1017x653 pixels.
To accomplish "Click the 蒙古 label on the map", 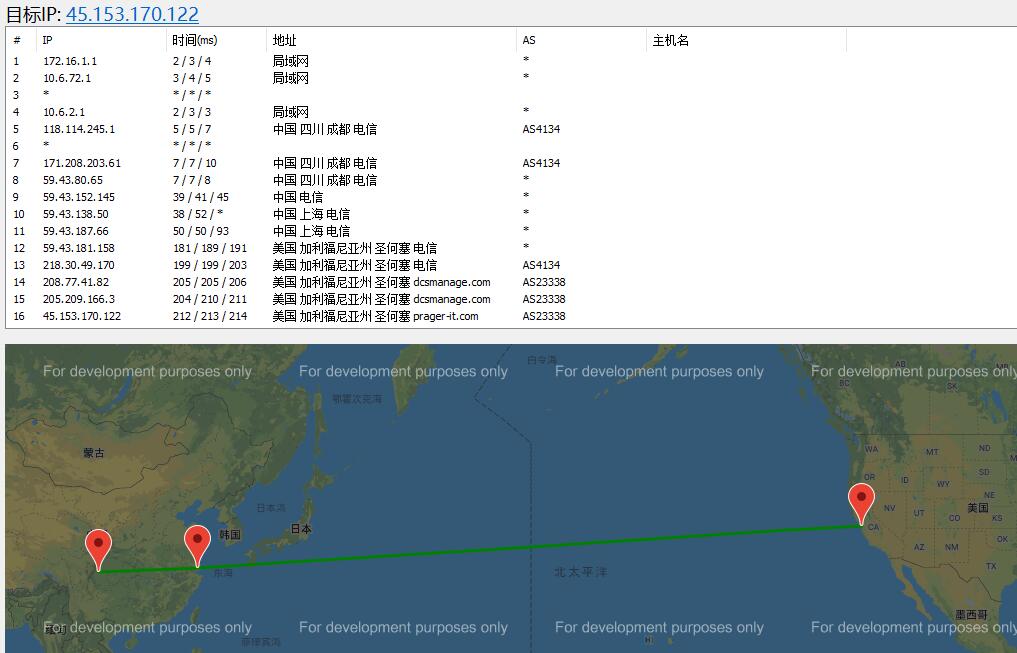I will (94, 453).
